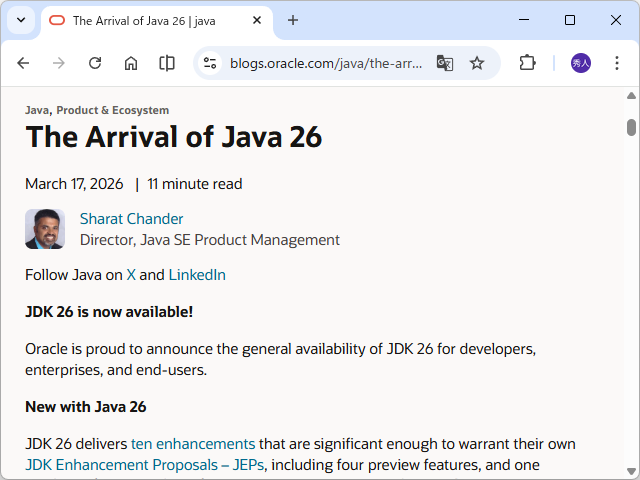Minimize the browser window
Image resolution: width=640 pixels, height=480 pixels.
coord(524,20)
